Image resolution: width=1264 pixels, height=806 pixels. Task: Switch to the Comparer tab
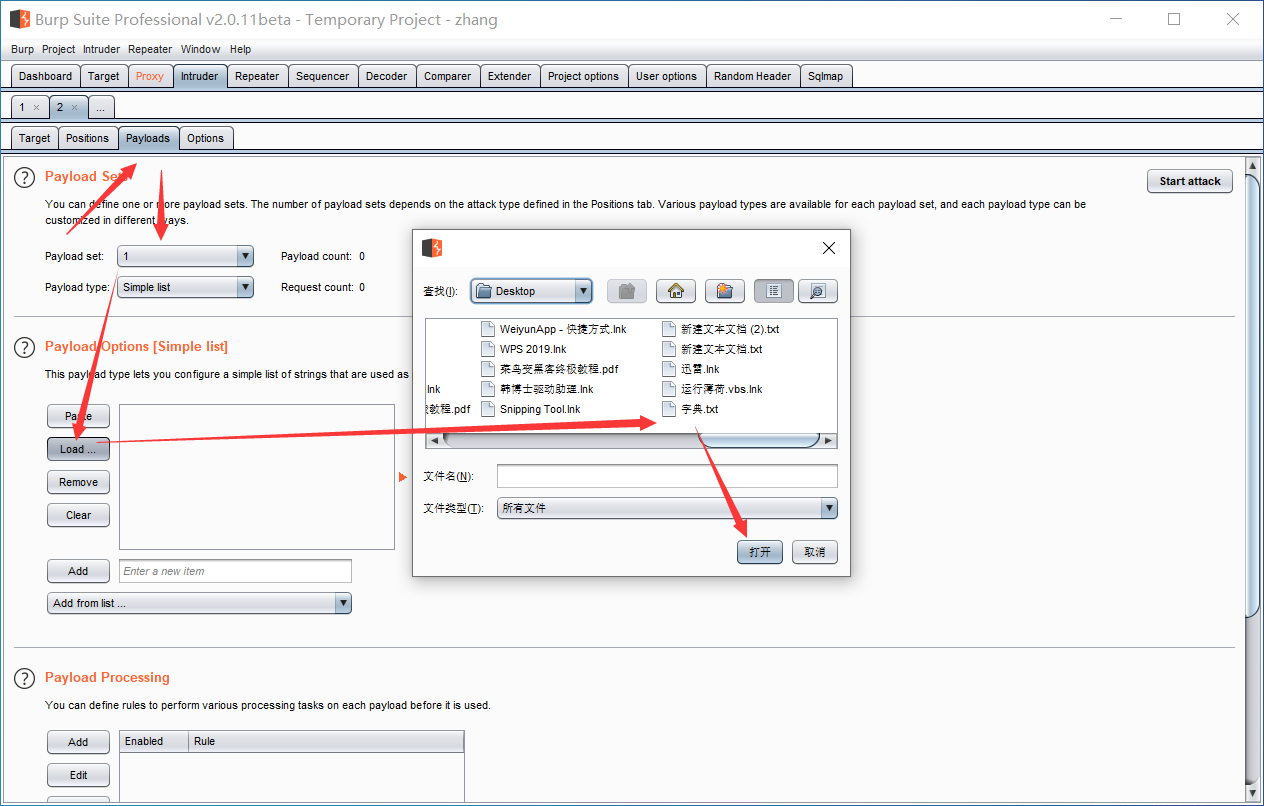click(448, 76)
